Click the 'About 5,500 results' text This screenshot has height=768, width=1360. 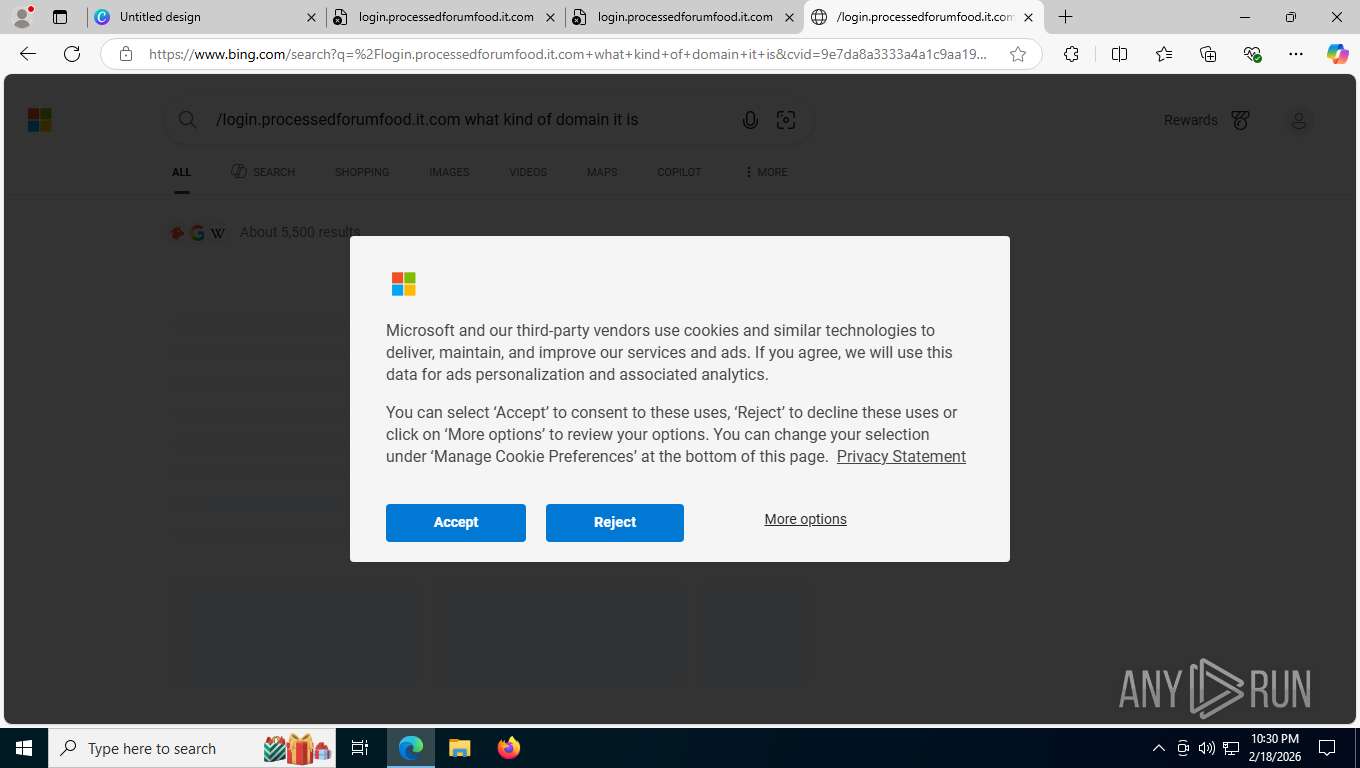pyautogui.click(x=300, y=232)
